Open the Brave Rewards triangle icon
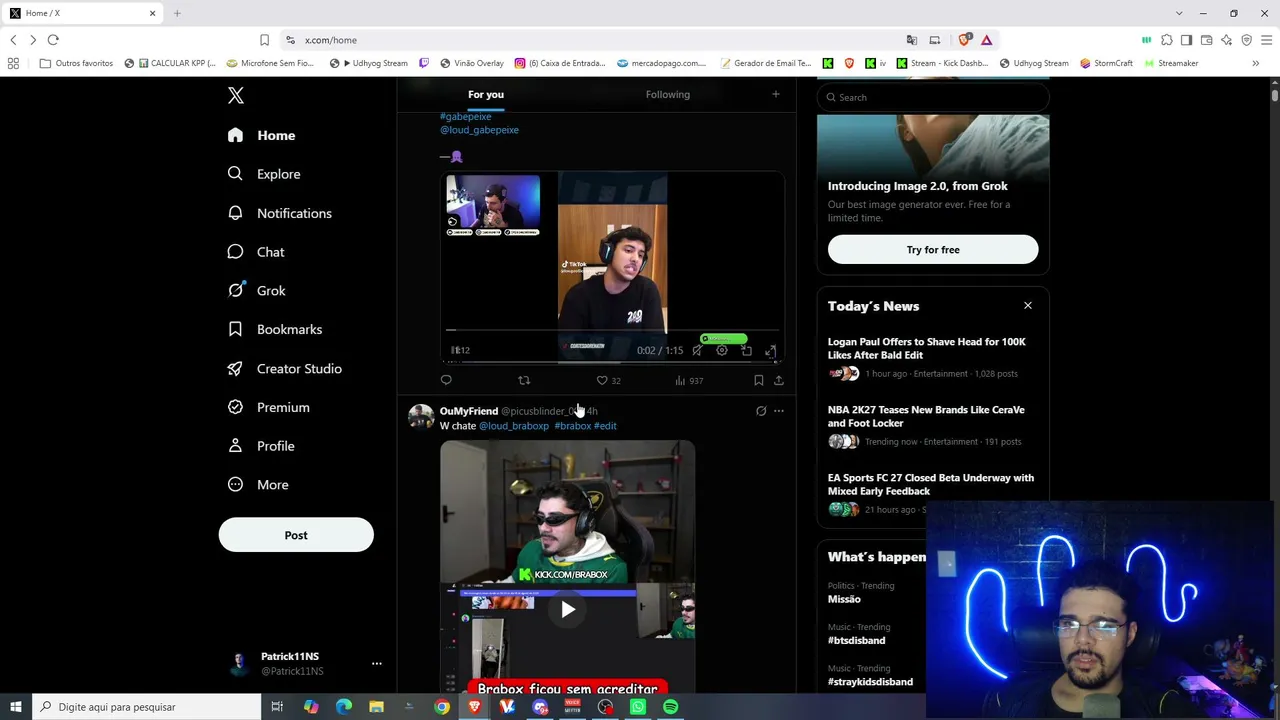Image resolution: width=1280 pixels, height=720 pixels. click(986, 40)
